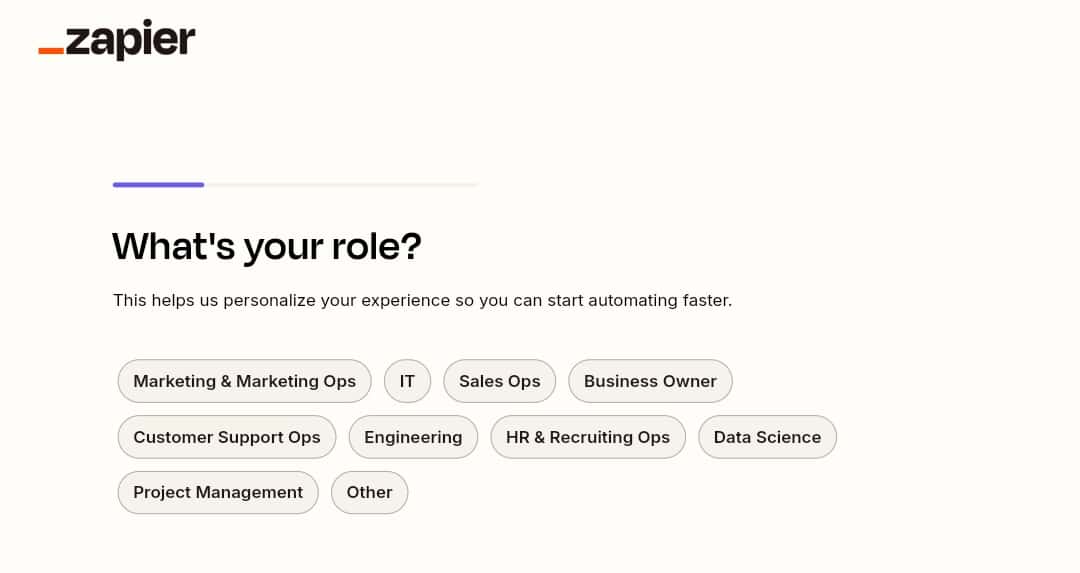
Task: Click the gray unfilled progress bar portion
Action: pyautogui.click(x=341, y=185)
